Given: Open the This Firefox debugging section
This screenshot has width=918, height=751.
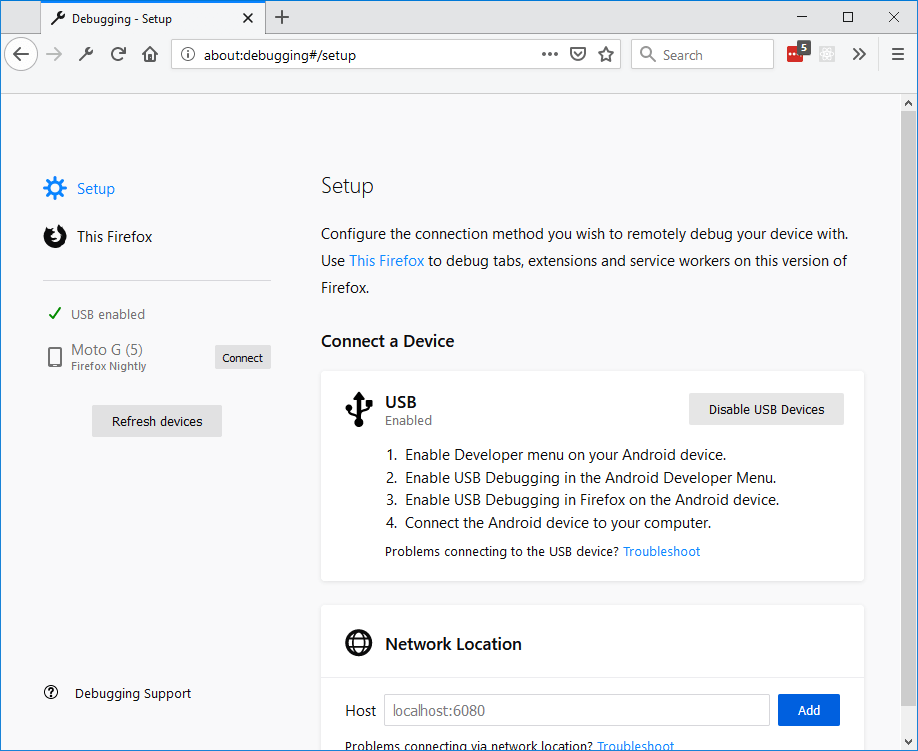Looking at the screenshot, I should pos(113,237).
